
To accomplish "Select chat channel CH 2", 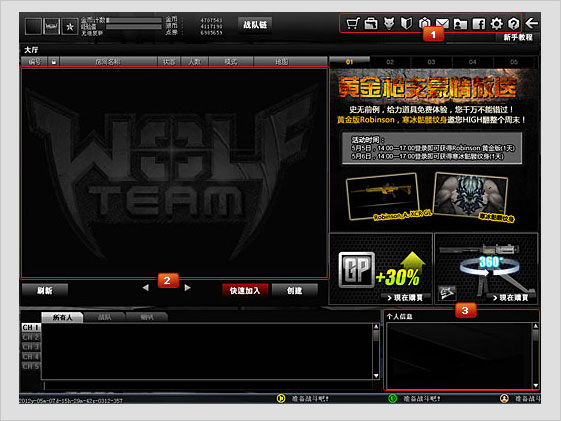I will [x=31, y=337].
